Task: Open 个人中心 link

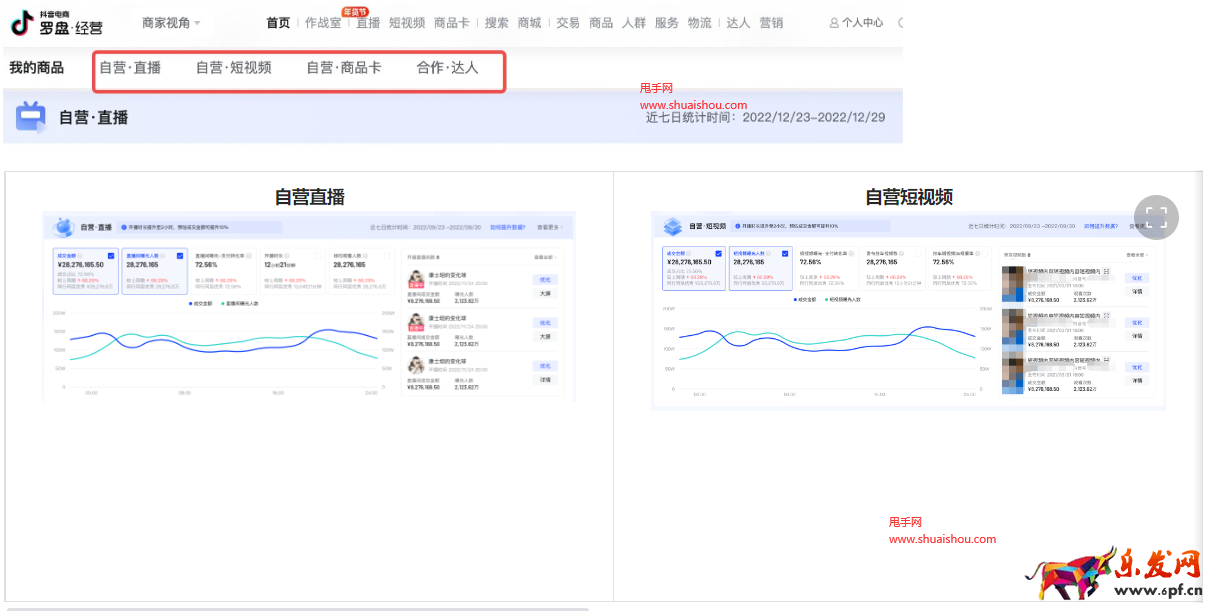Action: click(862, 22)
